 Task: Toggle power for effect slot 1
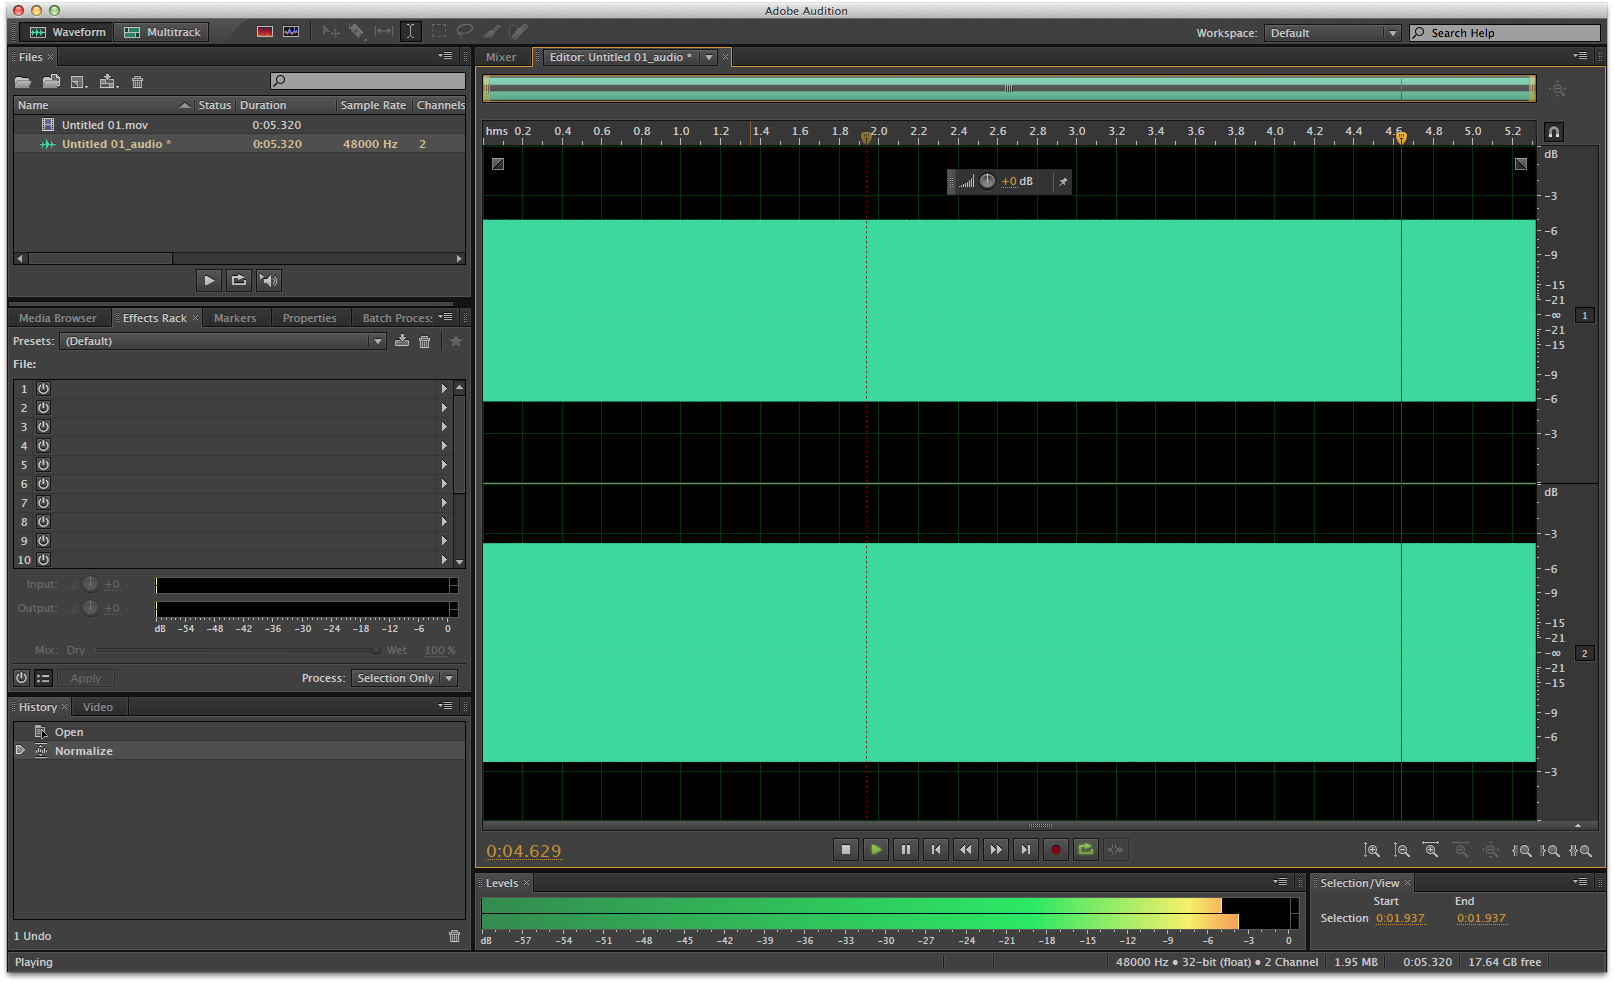[44, 389]
